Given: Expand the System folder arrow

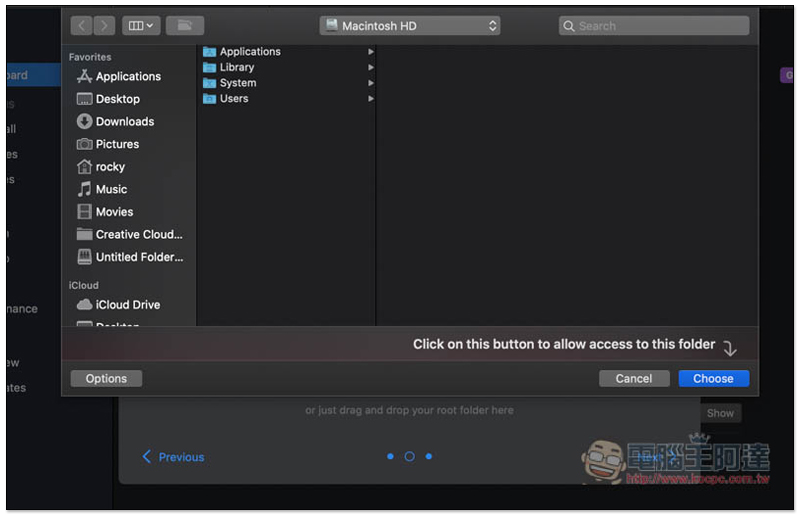Looking at the screenshot, I should click(x=371, y=83).
